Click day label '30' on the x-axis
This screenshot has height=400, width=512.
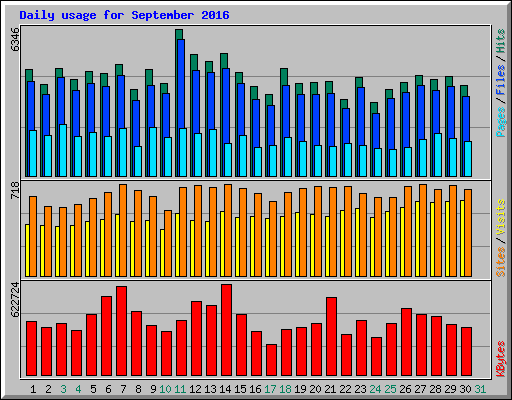pyautogui.click(x=465, y=389)
